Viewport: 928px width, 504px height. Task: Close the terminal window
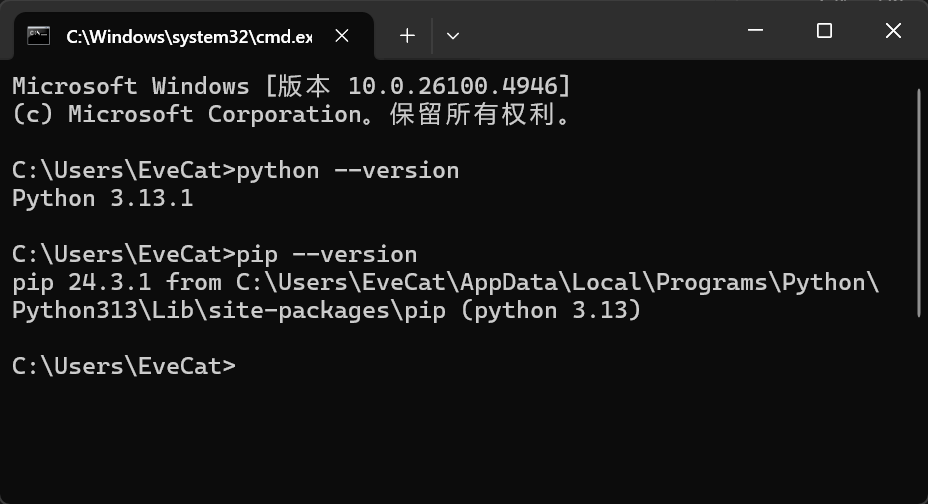[x=893, y=31]
